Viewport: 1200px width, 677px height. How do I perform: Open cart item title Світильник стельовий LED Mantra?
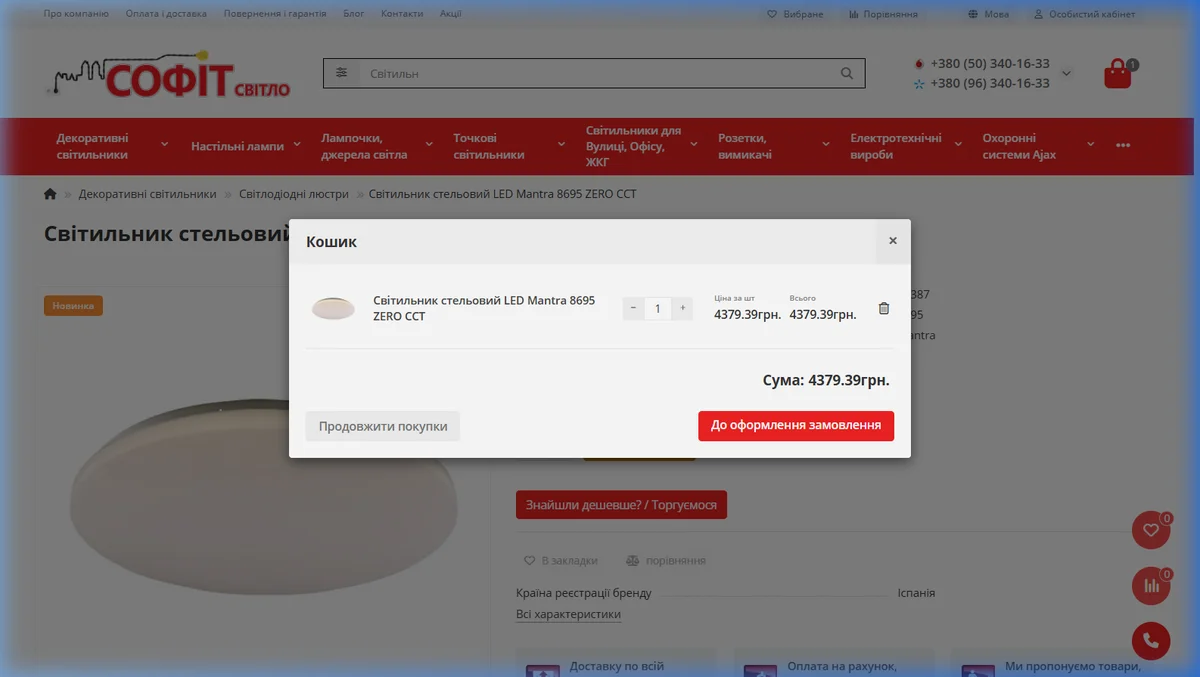tap(484, 308)
